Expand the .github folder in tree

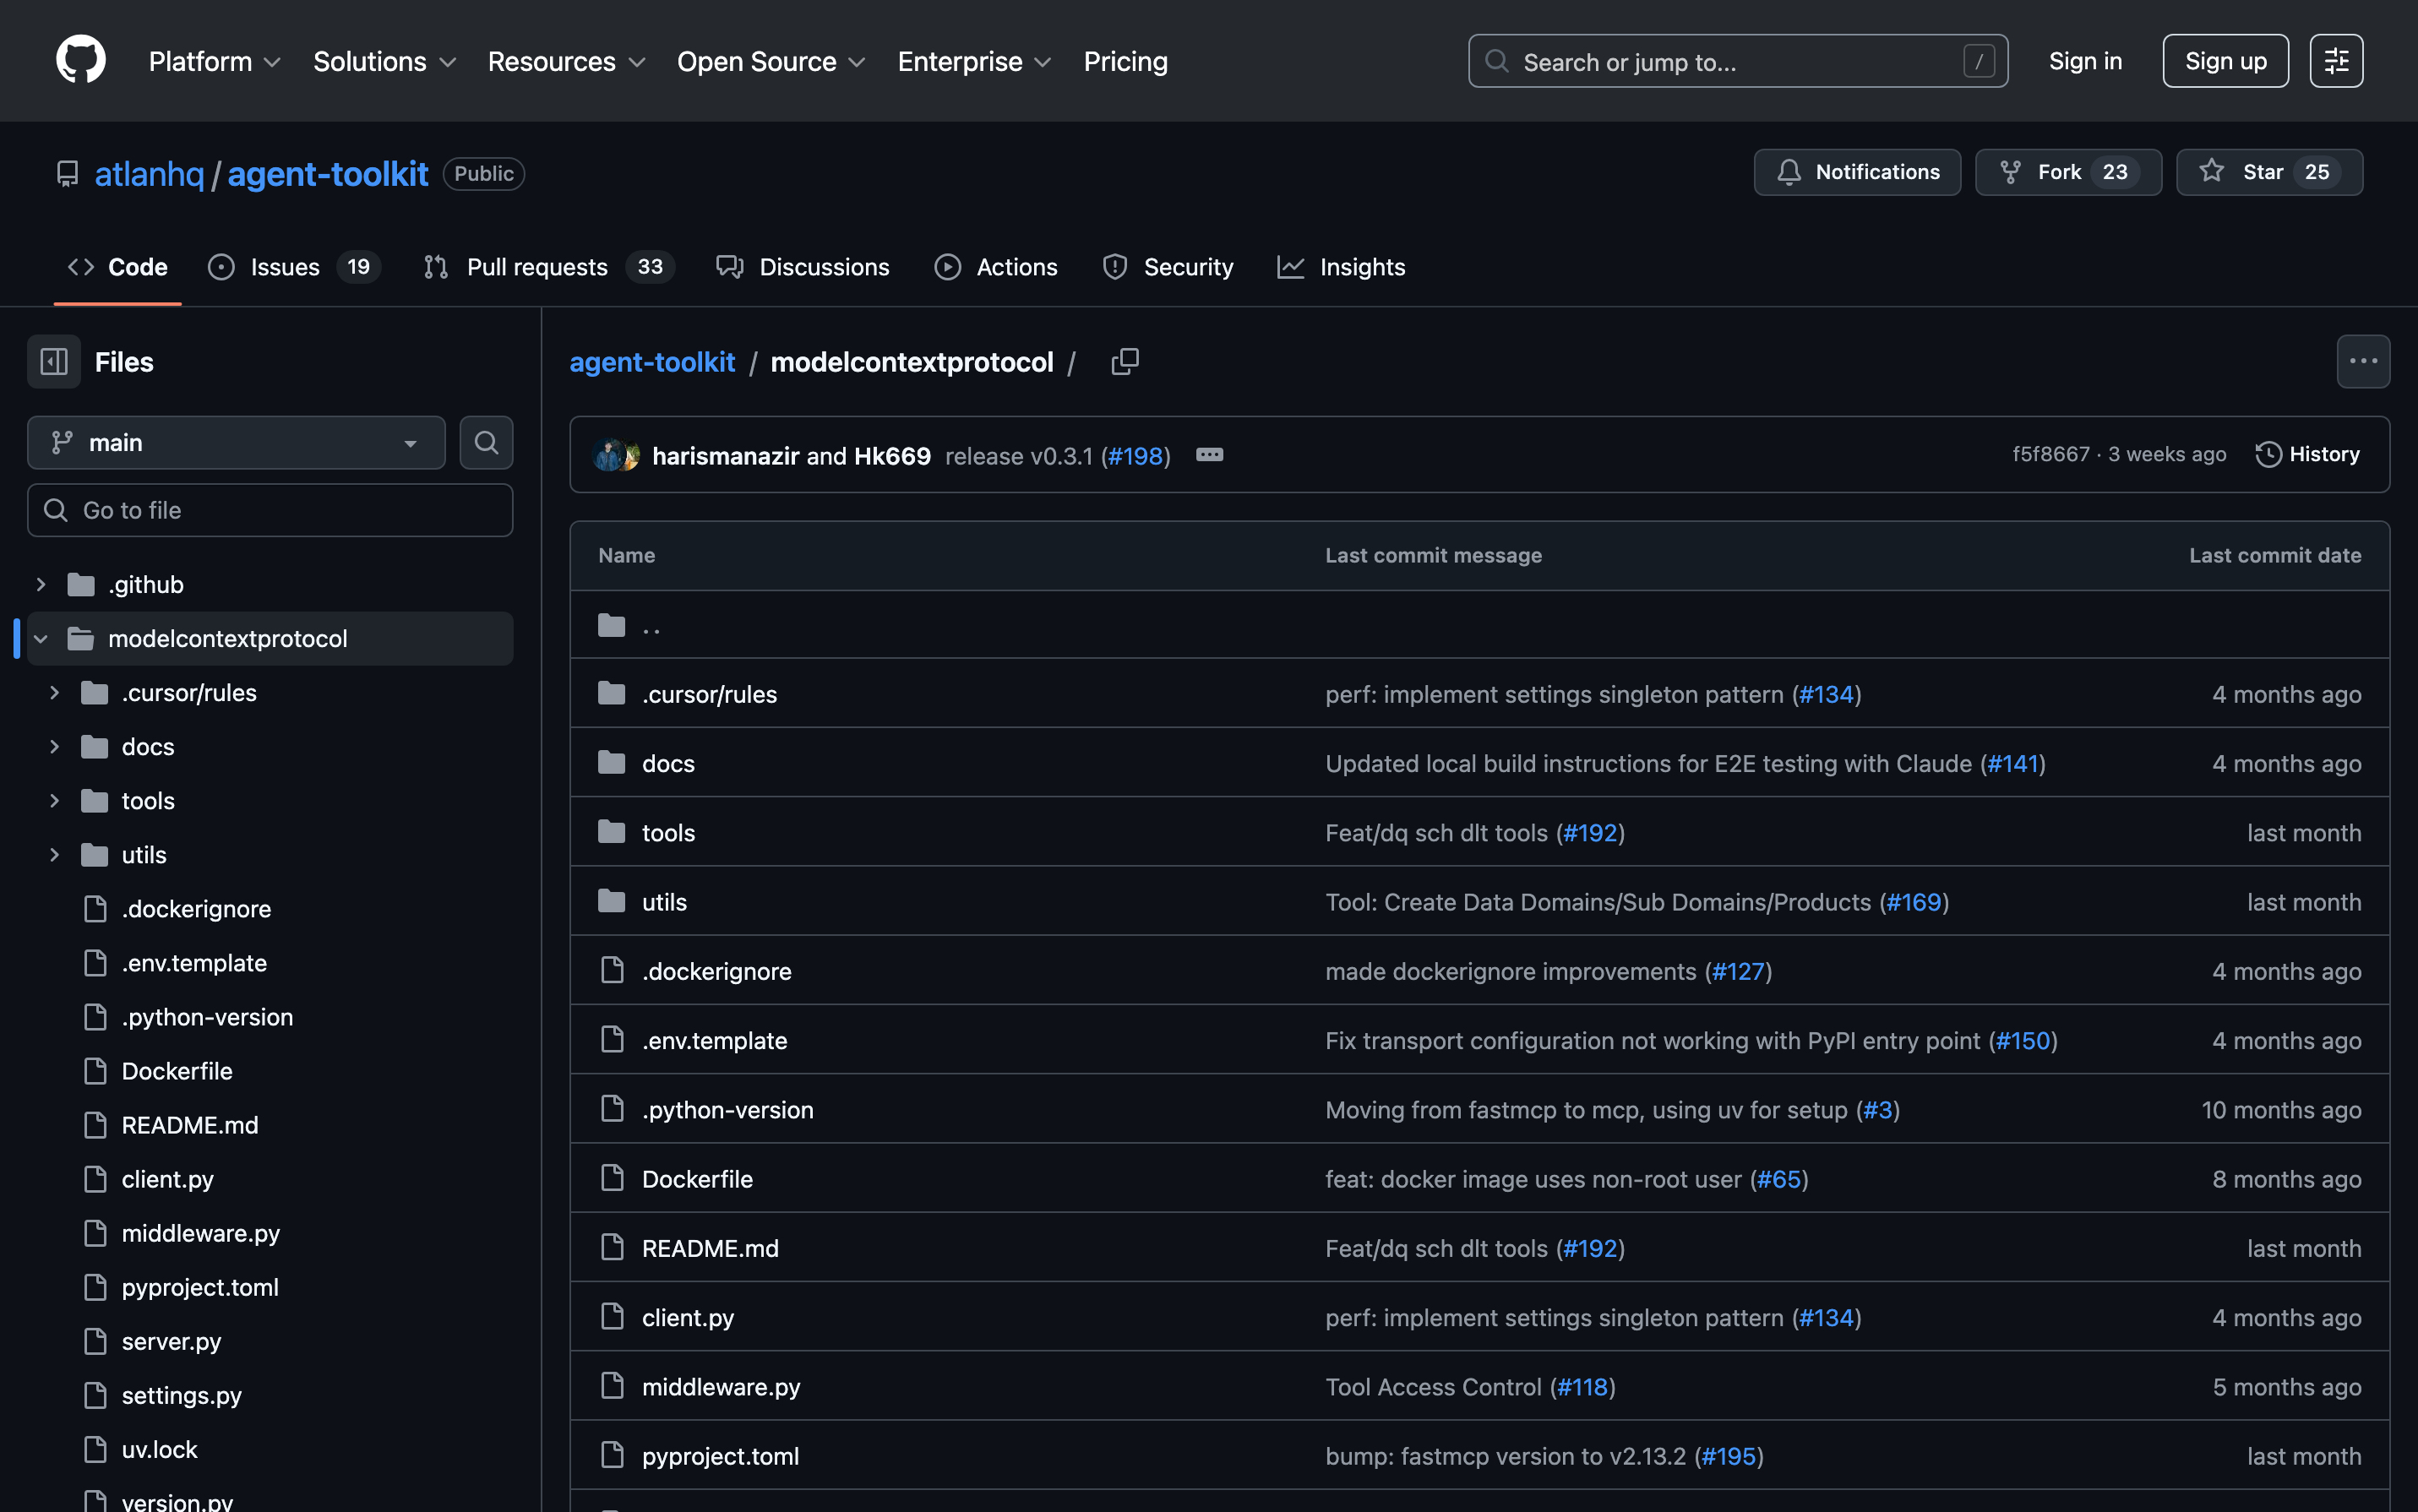pos(41,585)
